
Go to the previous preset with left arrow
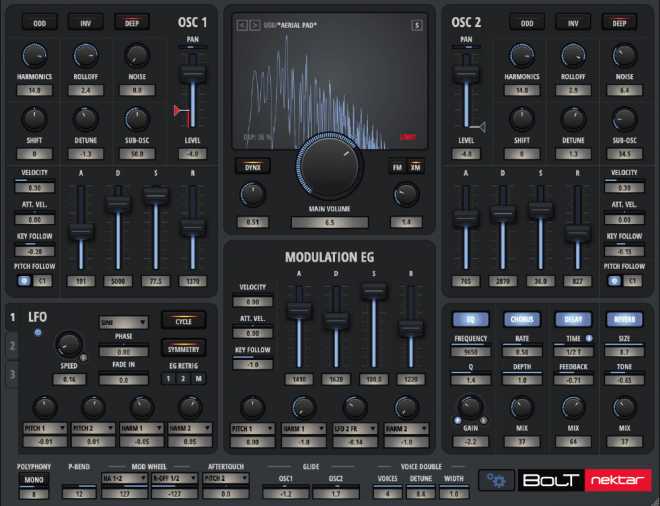241,25
